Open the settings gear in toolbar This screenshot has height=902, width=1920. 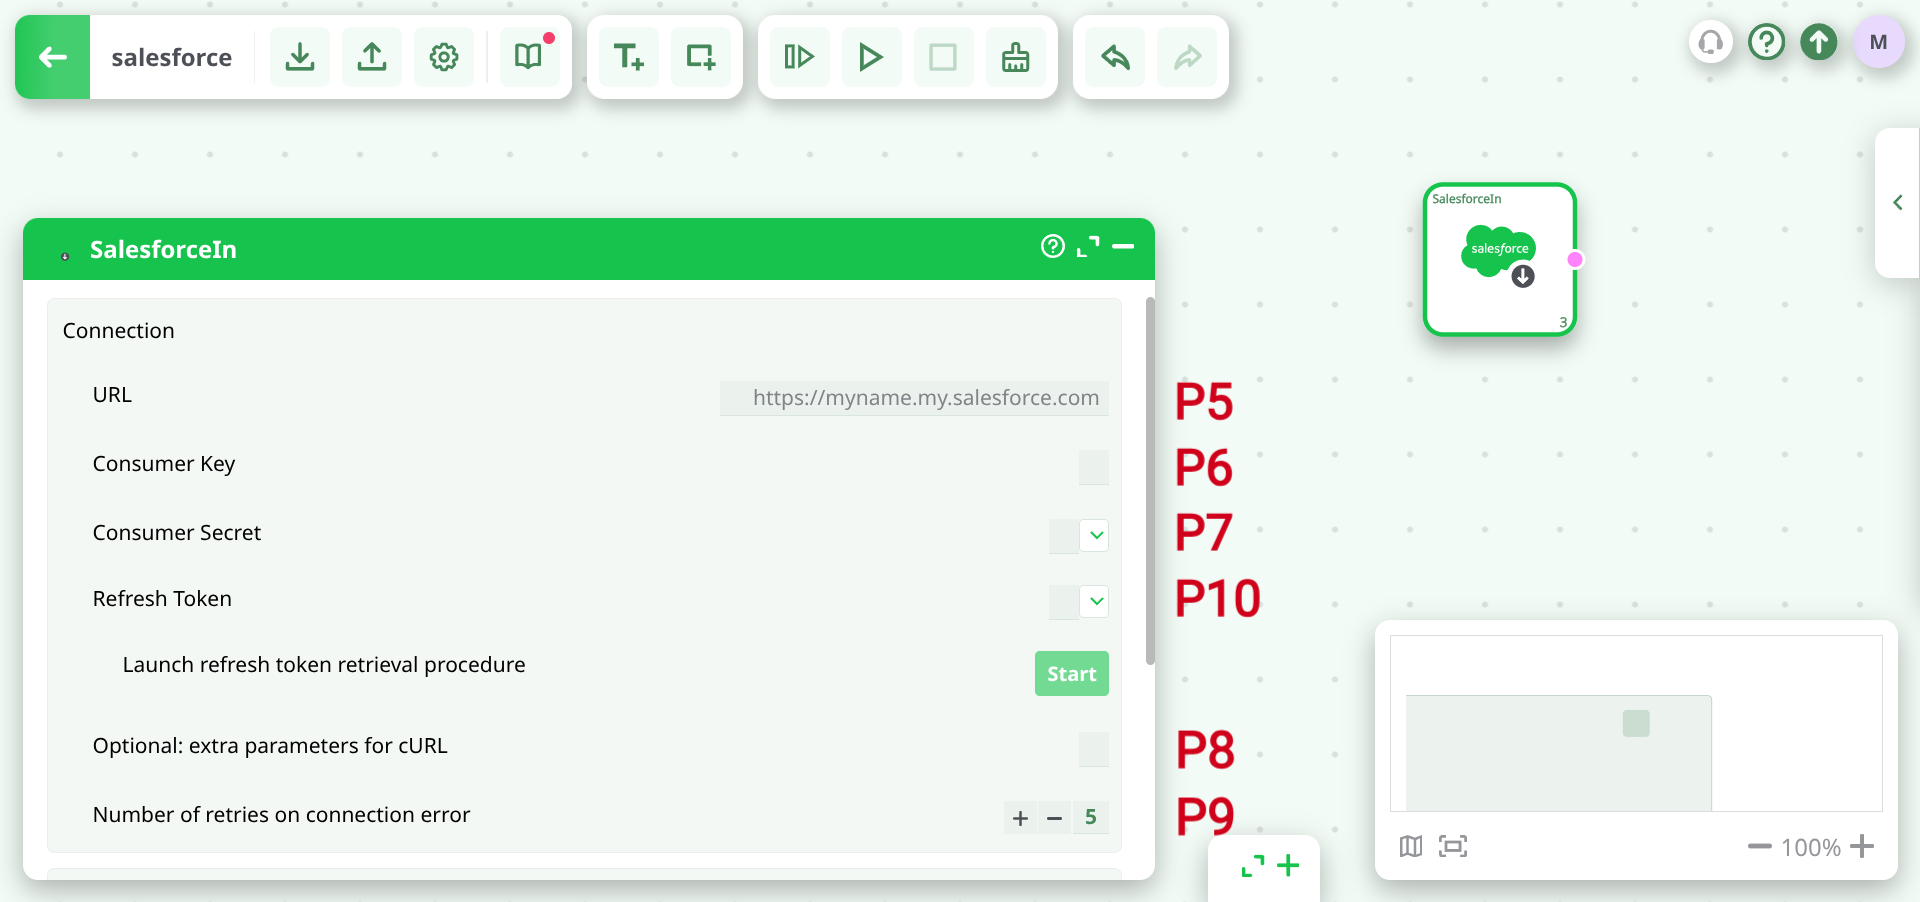(444, 57)
